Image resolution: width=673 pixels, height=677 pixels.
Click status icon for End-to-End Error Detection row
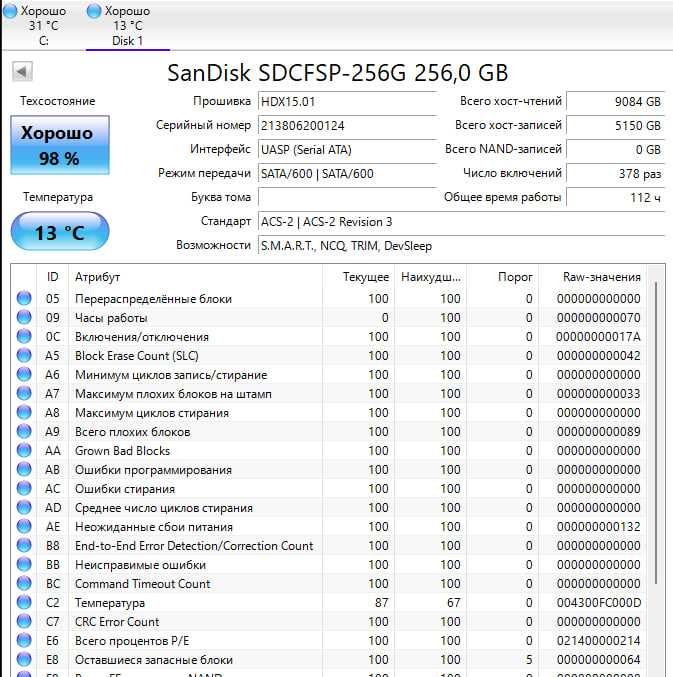pos(24,545)
